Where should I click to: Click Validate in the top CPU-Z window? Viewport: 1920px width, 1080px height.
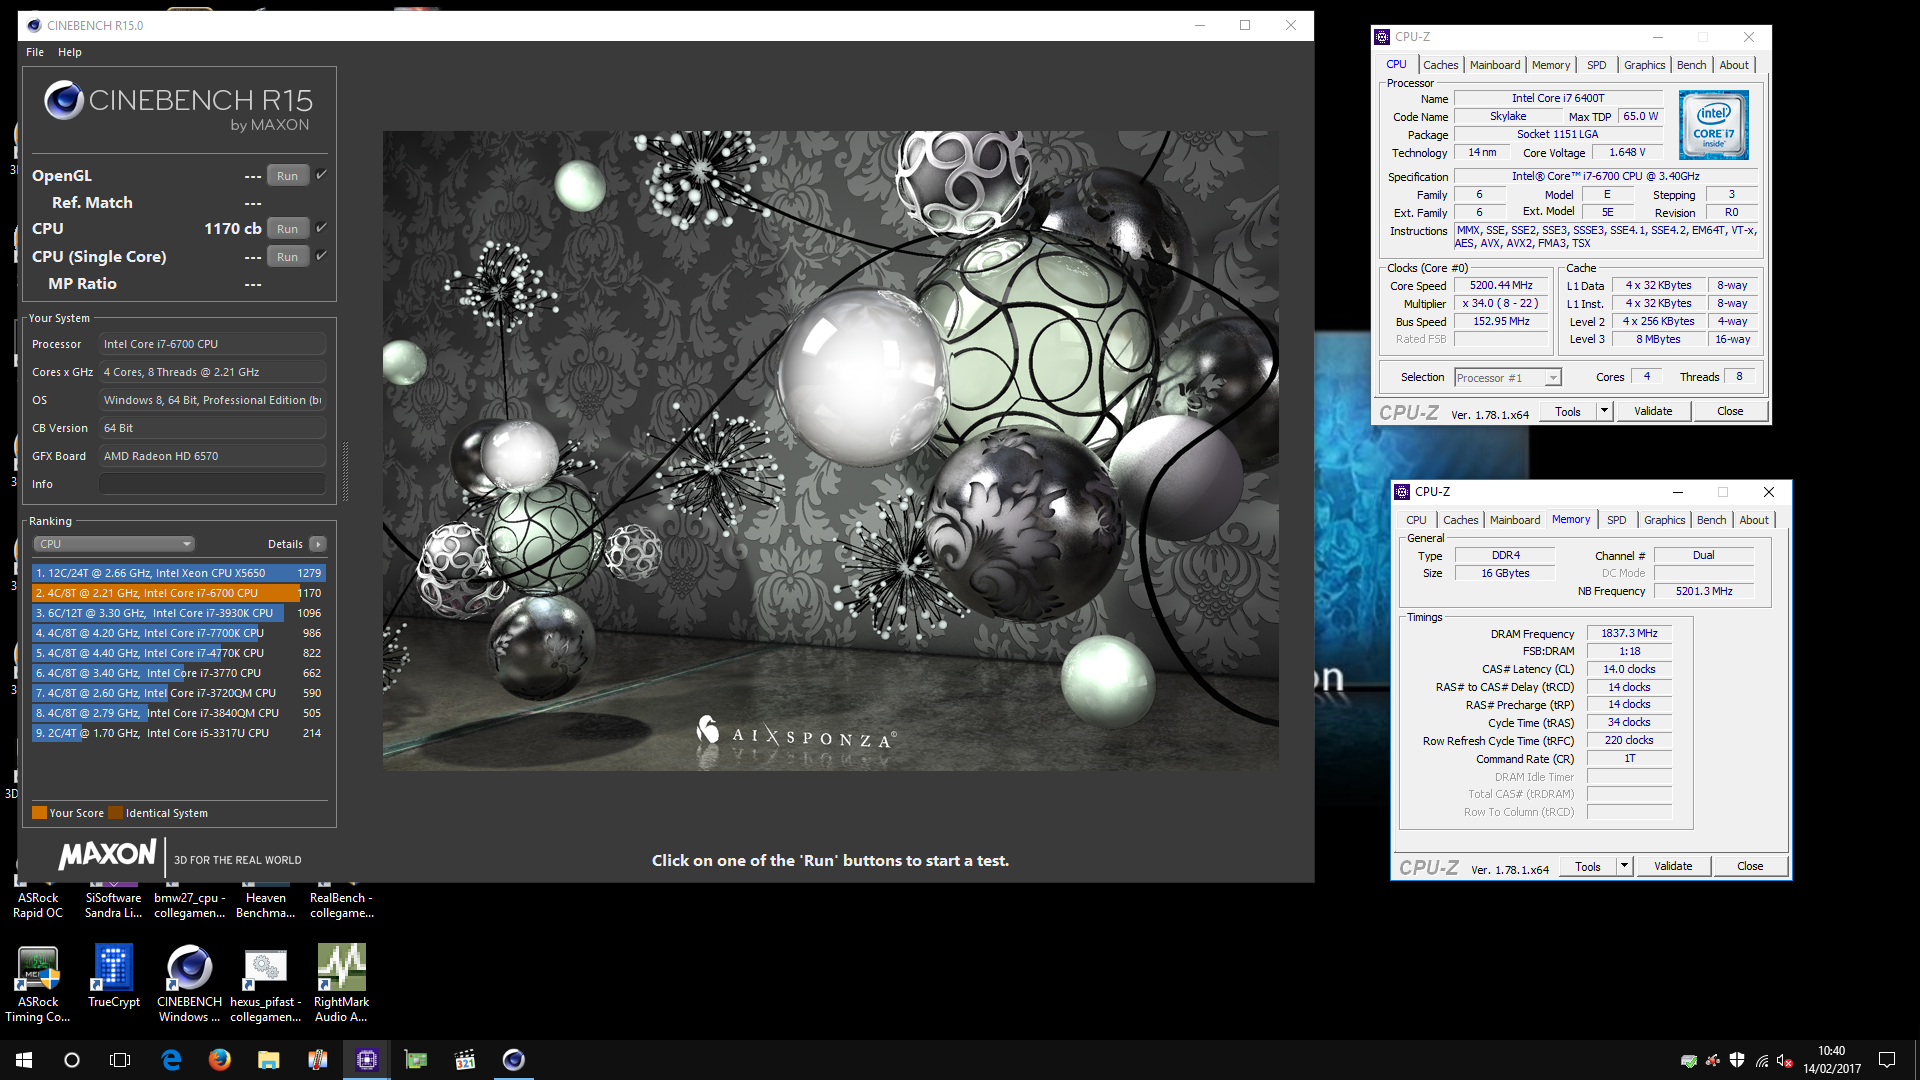click(x=1653, y=411)
